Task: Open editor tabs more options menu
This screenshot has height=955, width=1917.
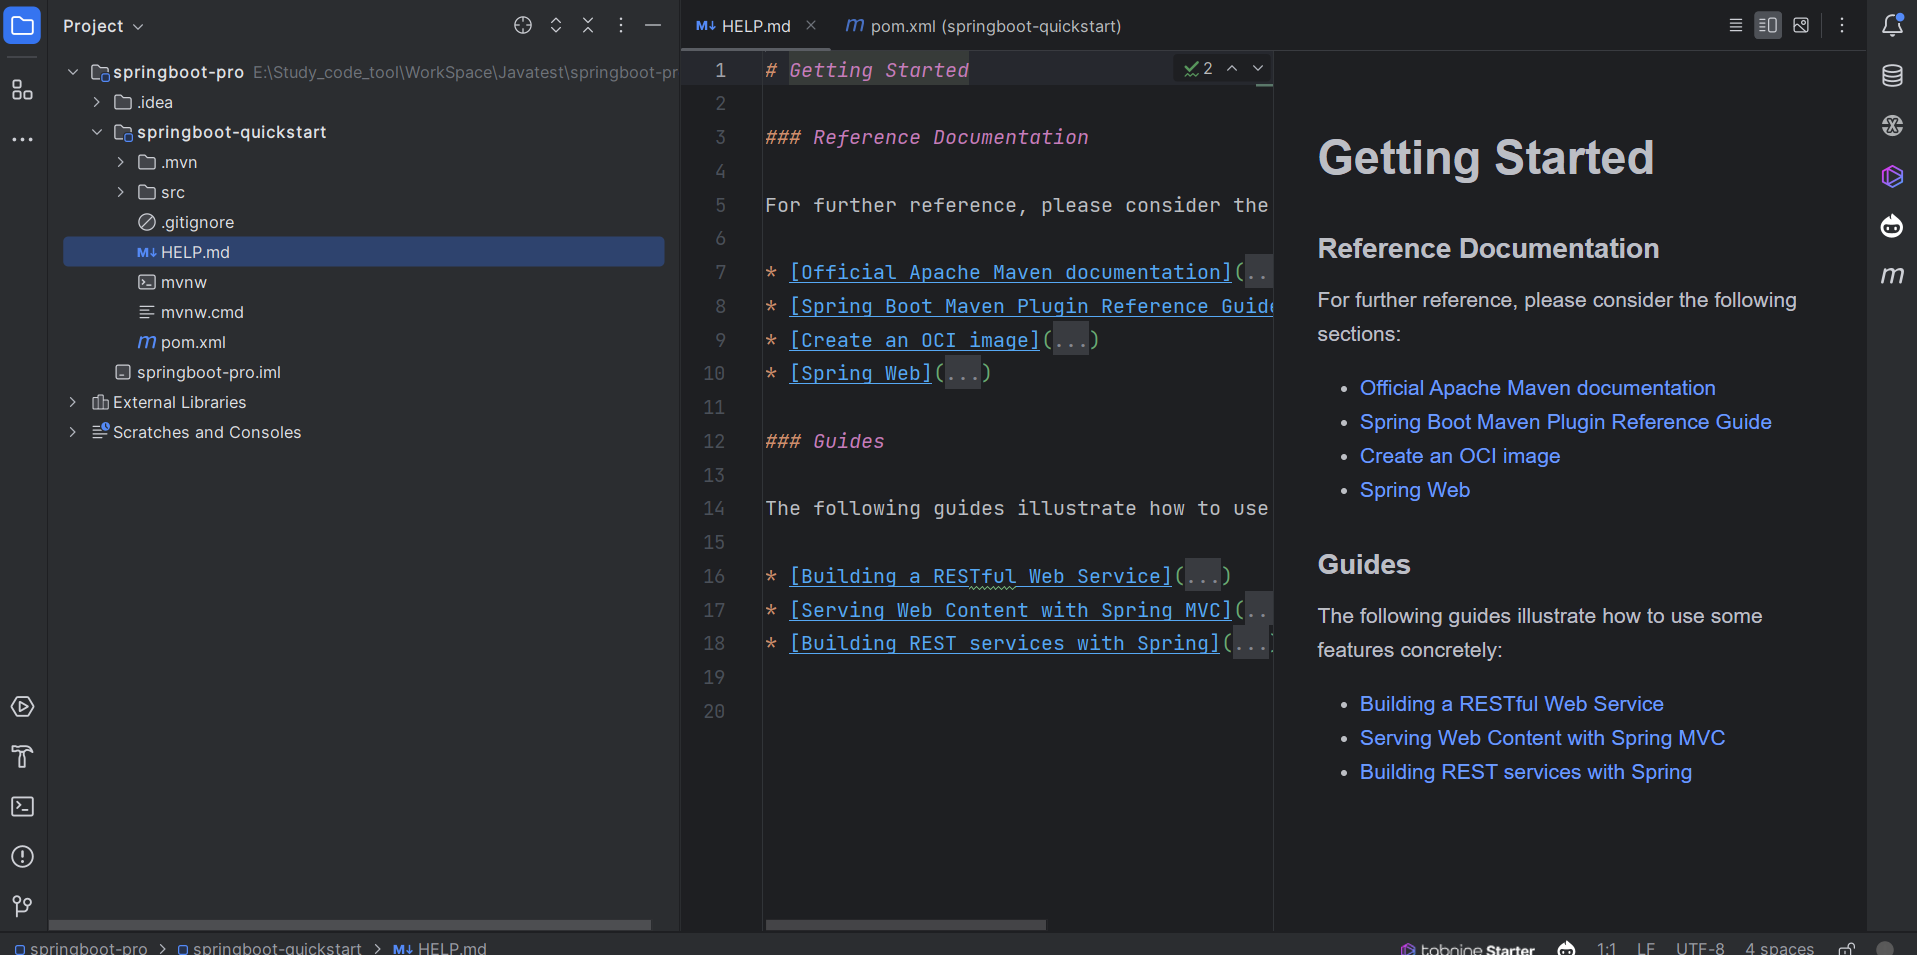Action: [x=1842, y=26]
